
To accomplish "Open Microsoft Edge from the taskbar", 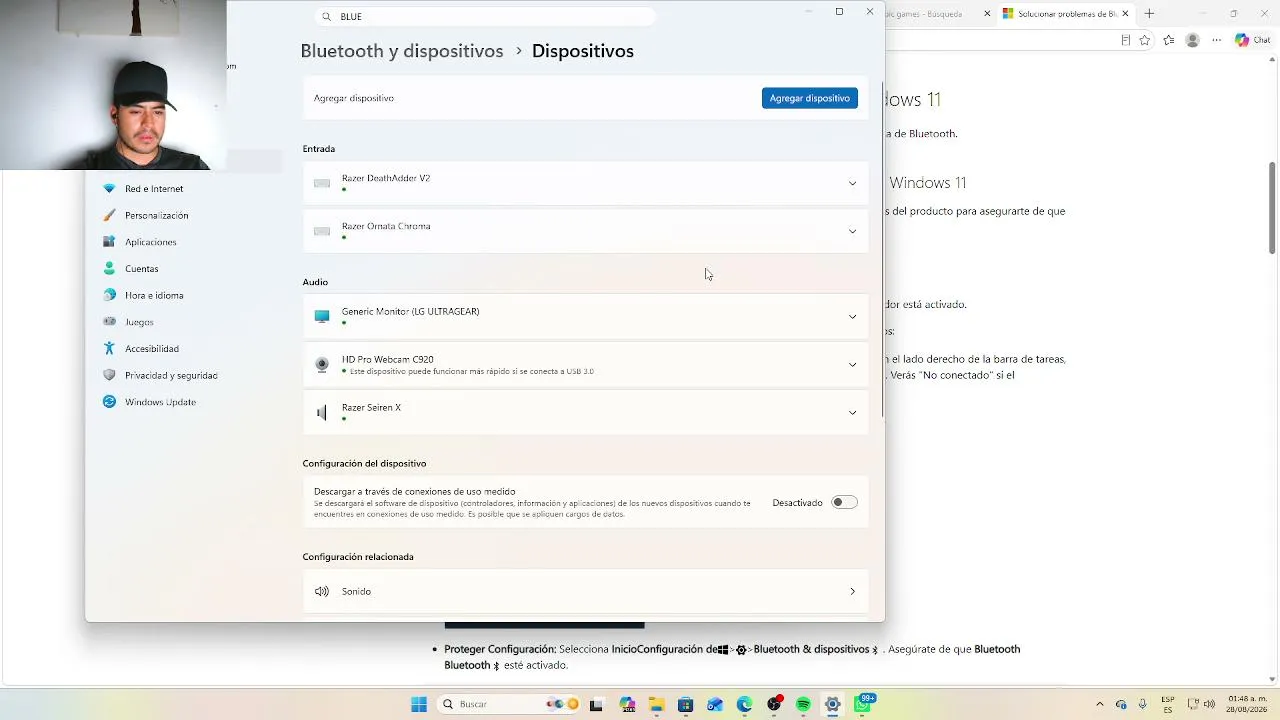I will pos(744,704).
